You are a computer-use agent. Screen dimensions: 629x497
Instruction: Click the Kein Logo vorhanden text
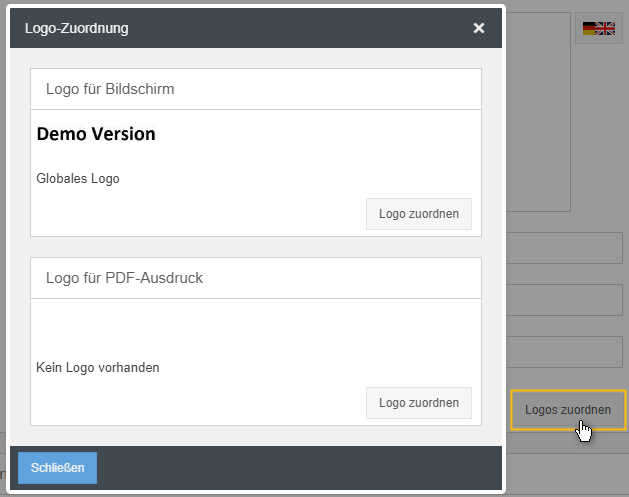[x=98, y=367]
